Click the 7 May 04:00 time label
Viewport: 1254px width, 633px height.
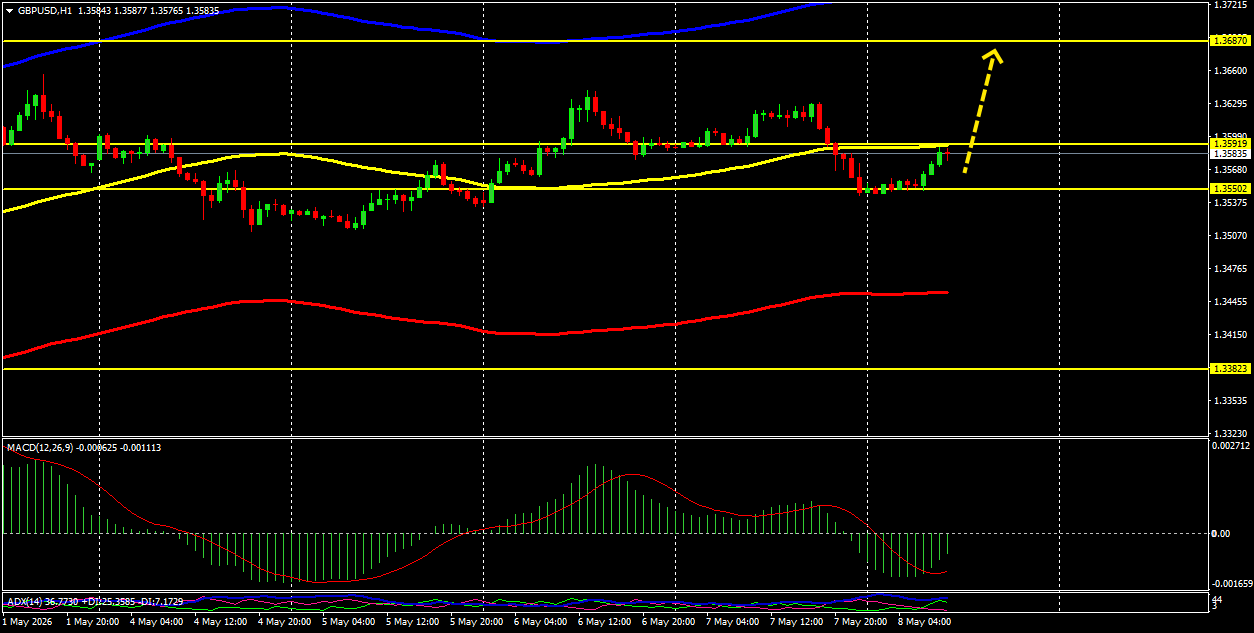coord(734,621)
